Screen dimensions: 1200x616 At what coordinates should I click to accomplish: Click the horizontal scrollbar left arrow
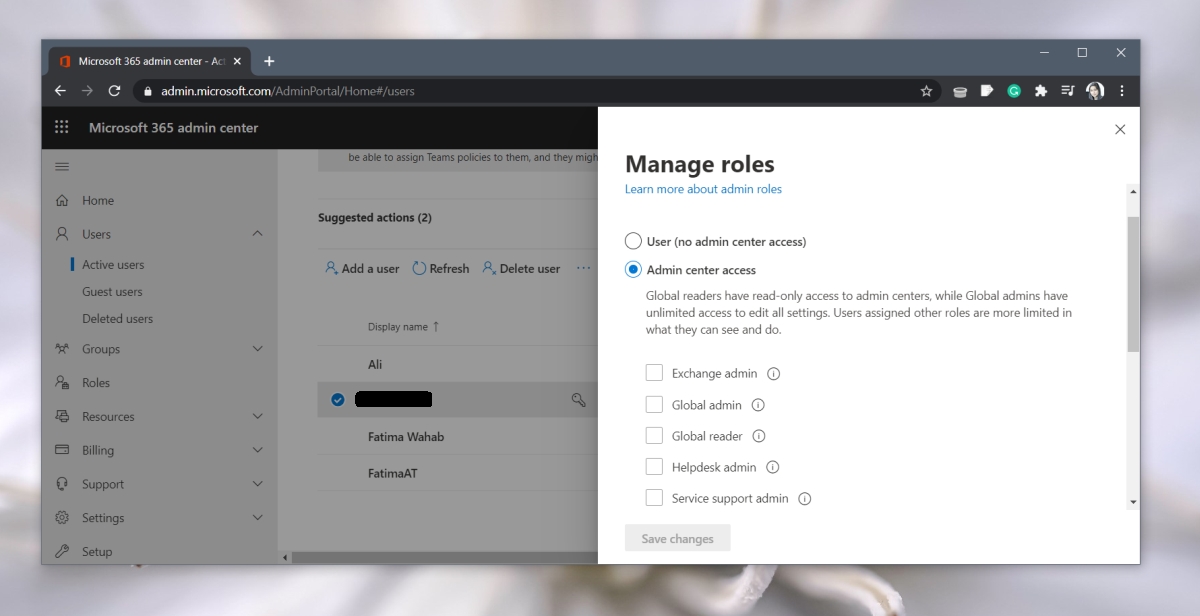tap(285, 557)
